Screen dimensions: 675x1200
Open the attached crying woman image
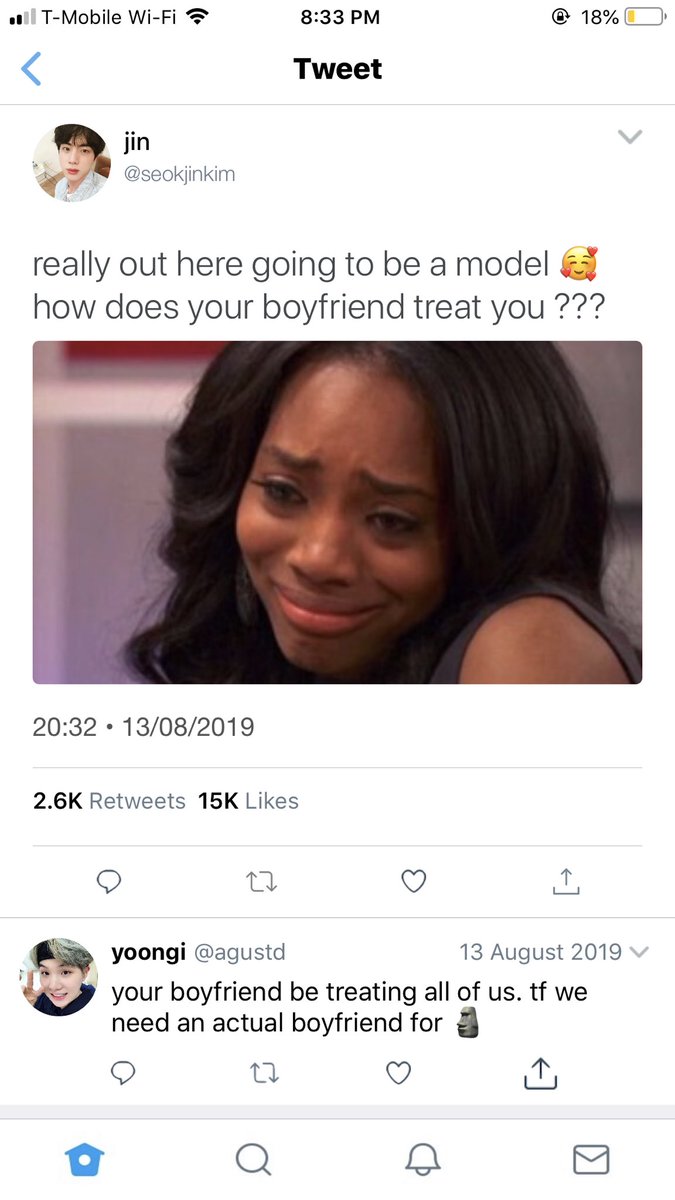337,512
